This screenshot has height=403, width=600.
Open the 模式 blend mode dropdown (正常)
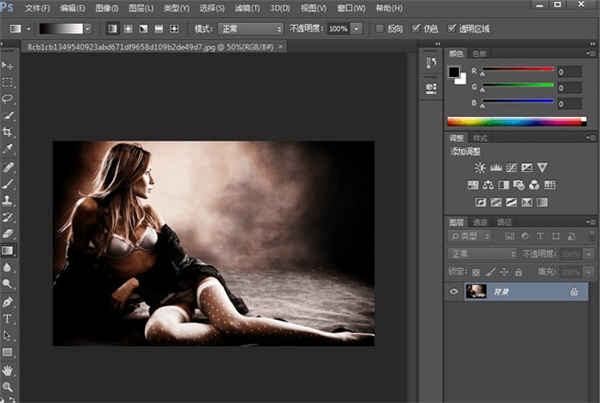click(250, 29)
